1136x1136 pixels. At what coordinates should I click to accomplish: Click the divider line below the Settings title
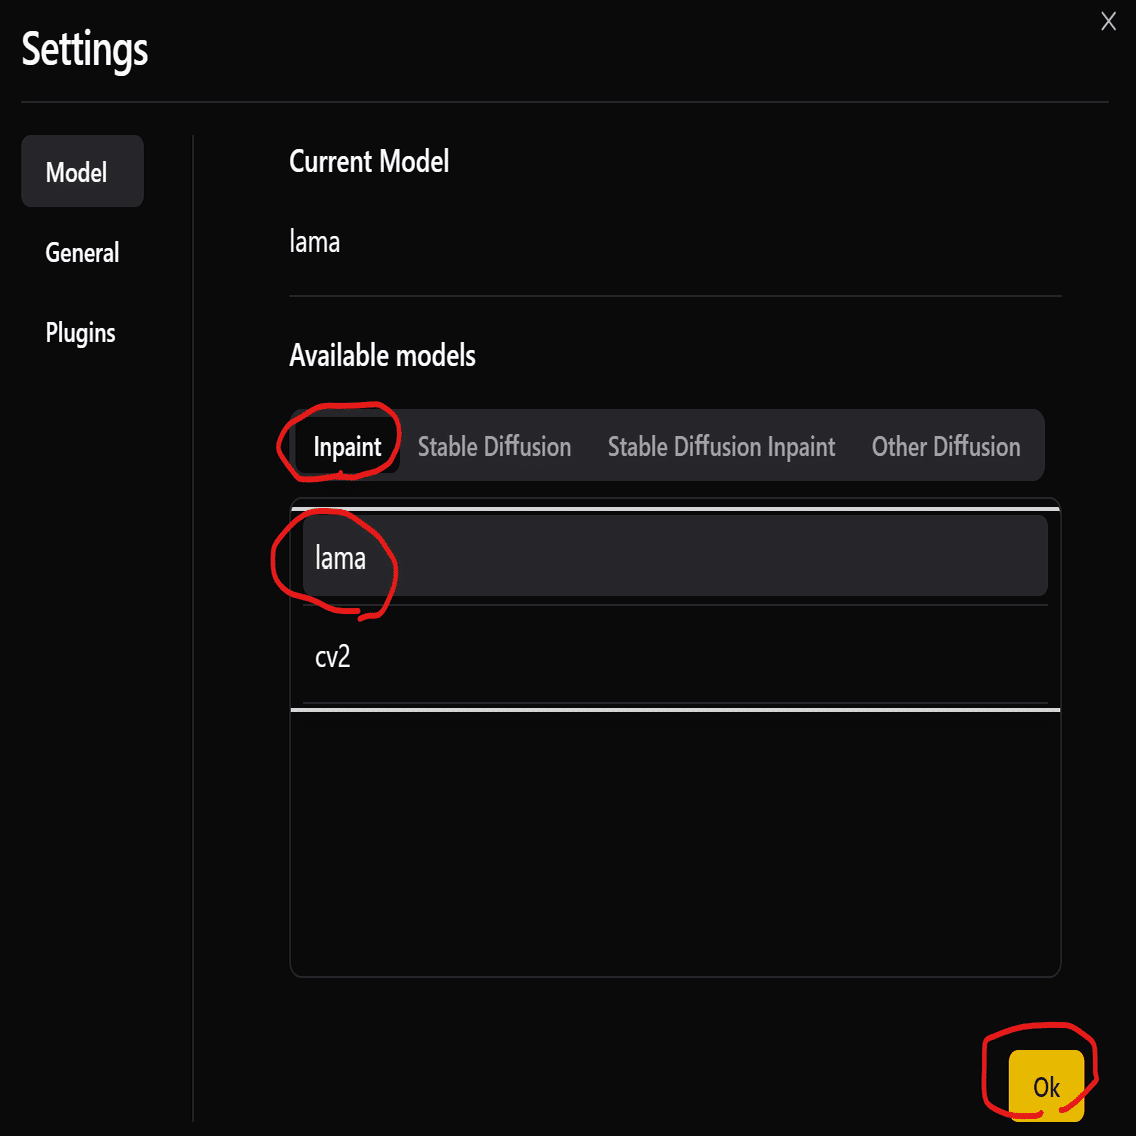[565, 102]
